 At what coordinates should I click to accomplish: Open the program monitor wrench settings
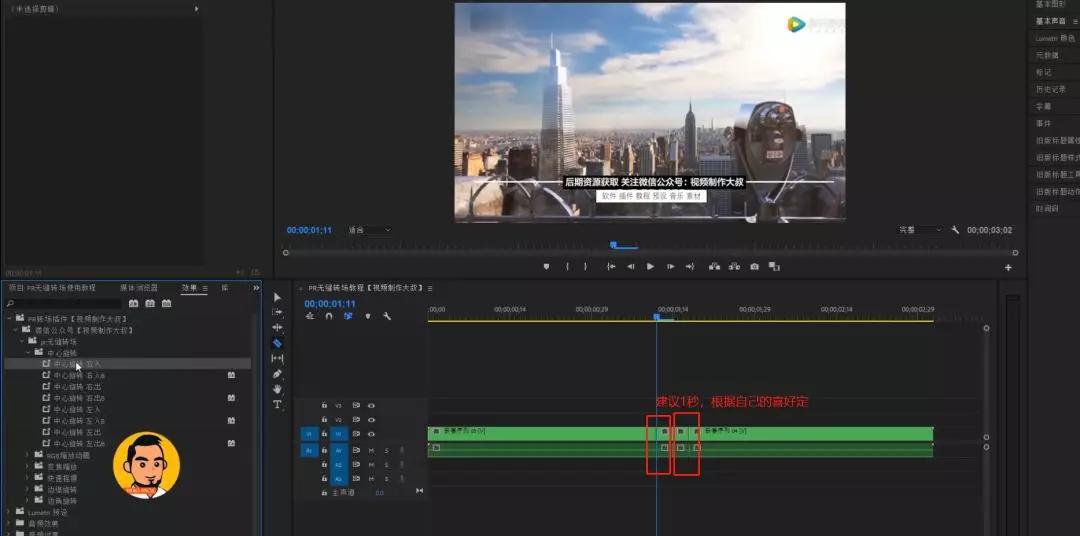(x=955, y=230)
